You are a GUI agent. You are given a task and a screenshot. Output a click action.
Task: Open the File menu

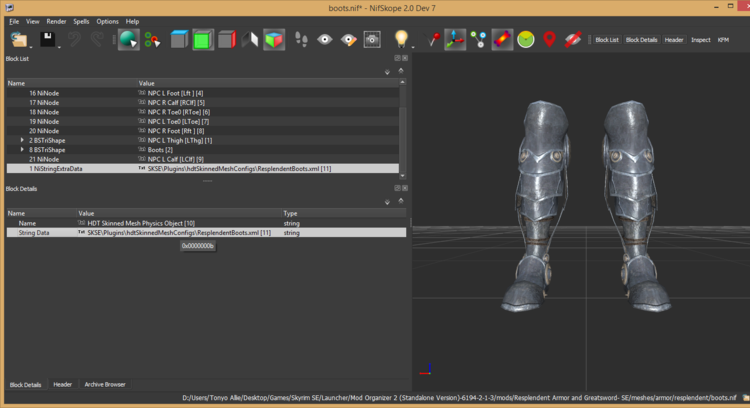14,22
